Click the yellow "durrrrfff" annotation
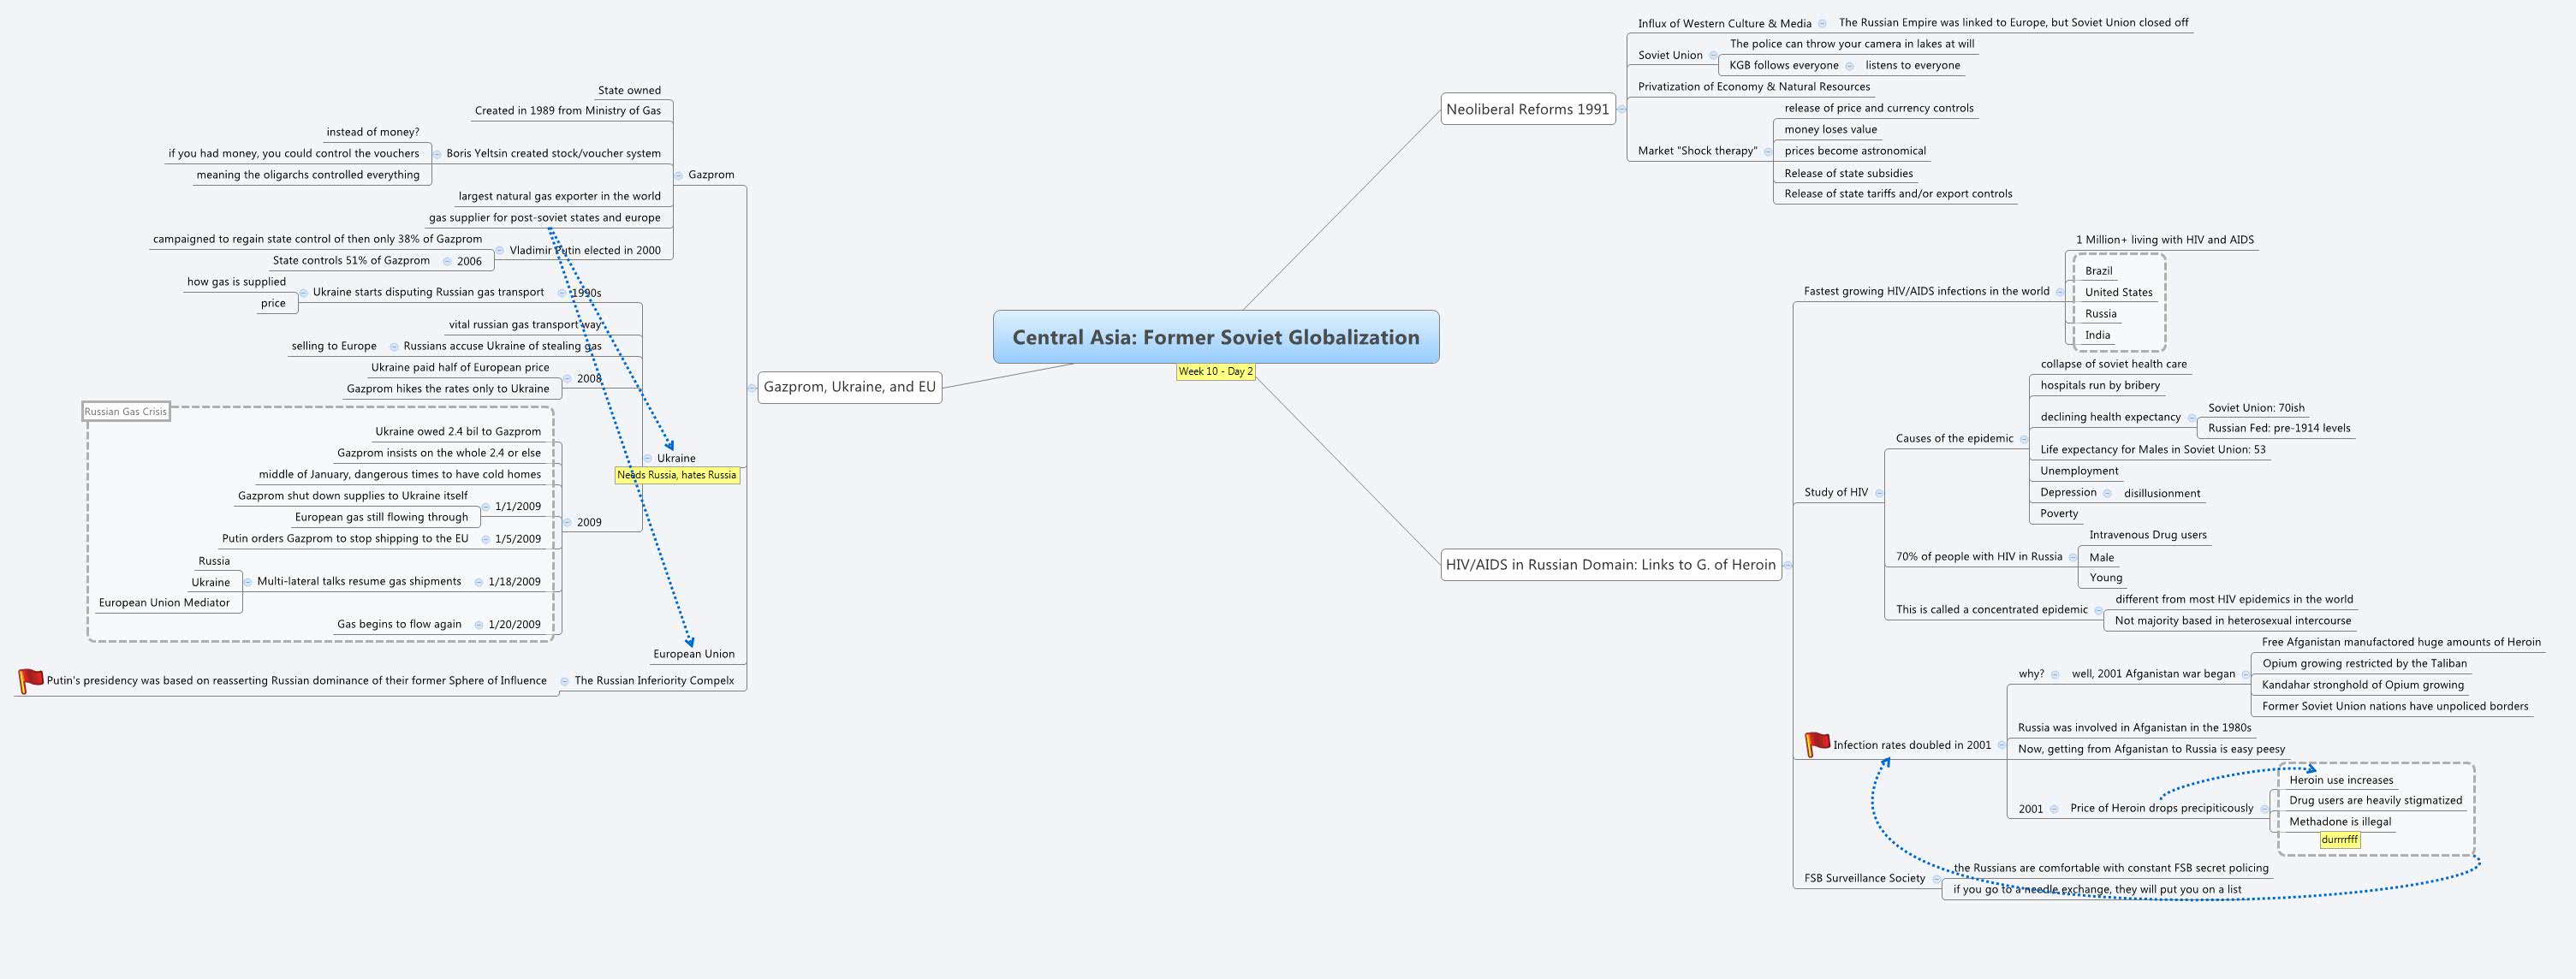This screenshot has height=979, width=2576. [x=2339, y=840]
